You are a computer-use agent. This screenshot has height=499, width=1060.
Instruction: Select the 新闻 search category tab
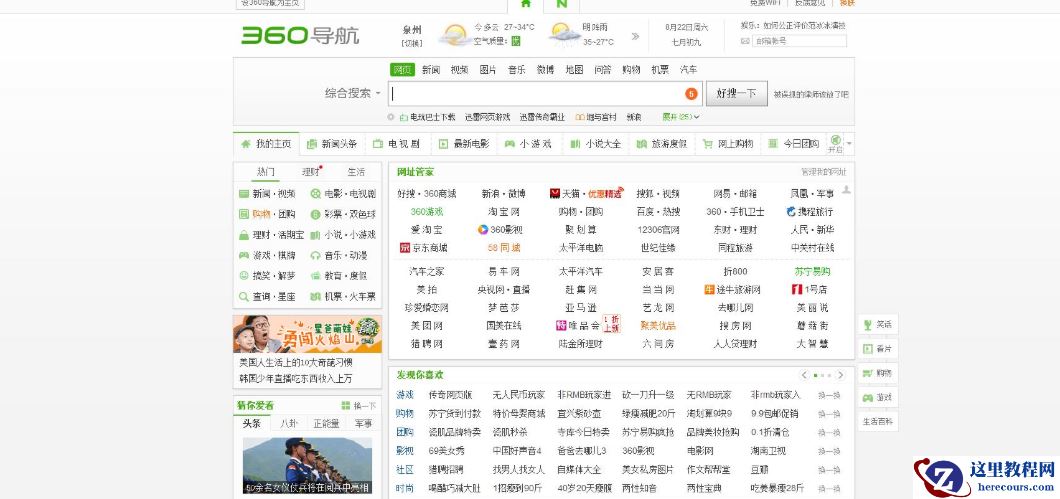pyautogui.click(x=431, y=70)
